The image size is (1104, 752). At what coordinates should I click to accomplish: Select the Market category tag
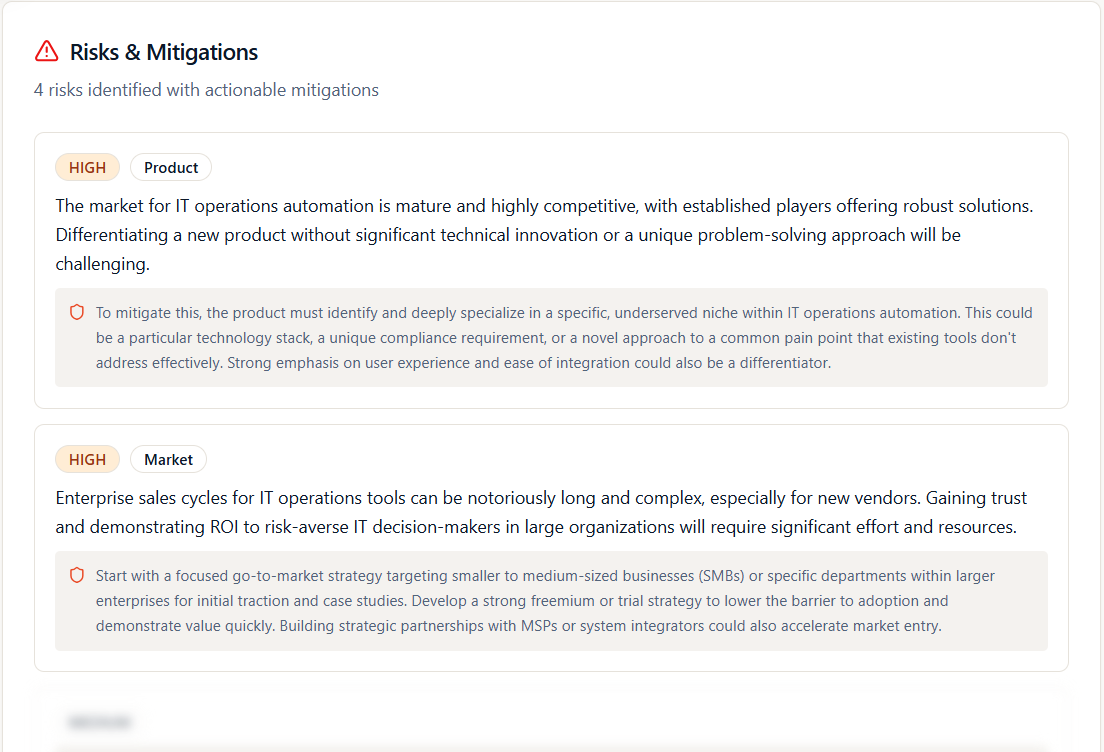[168, 459]
